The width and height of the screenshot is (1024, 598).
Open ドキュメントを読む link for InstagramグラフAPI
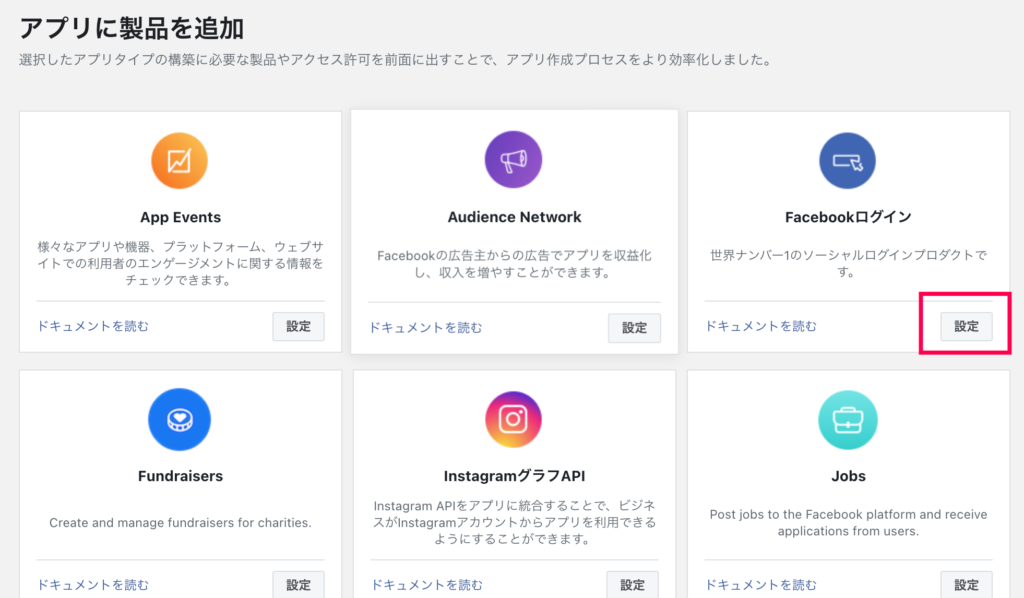pyautogui.click(x=427, y=585)
